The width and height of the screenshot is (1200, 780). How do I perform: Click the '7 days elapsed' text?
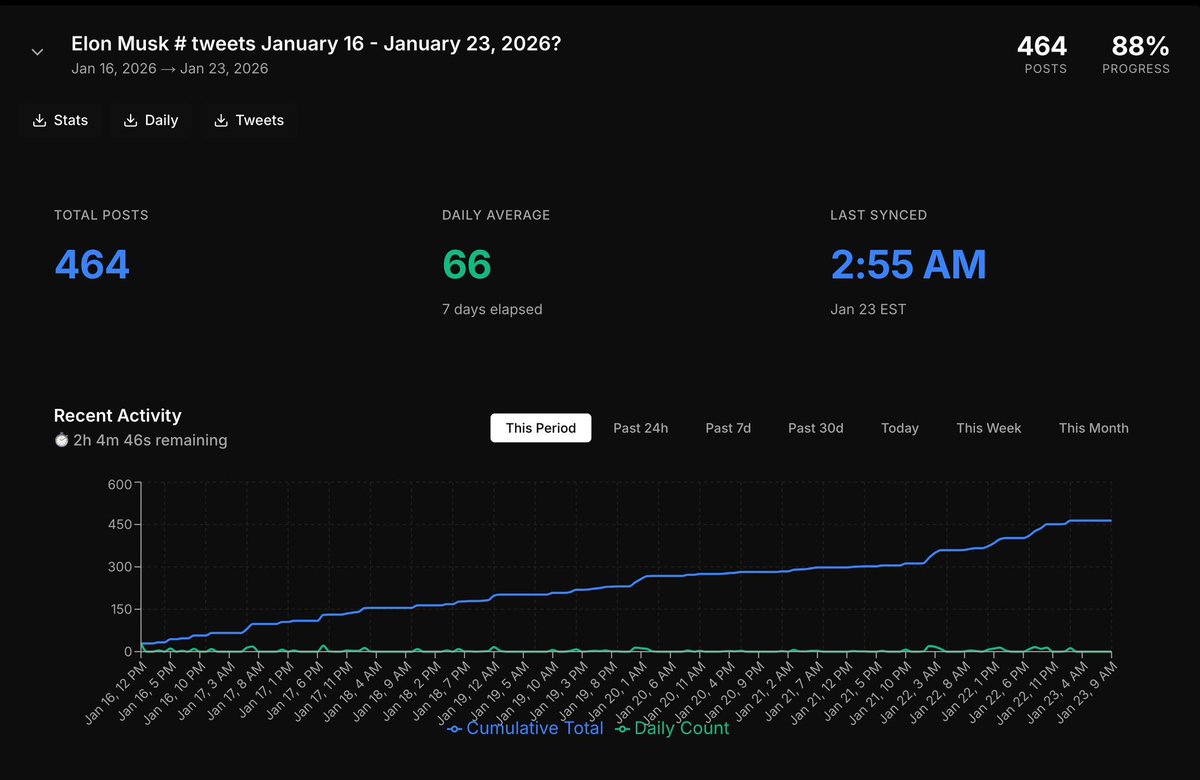coord(492,310)
